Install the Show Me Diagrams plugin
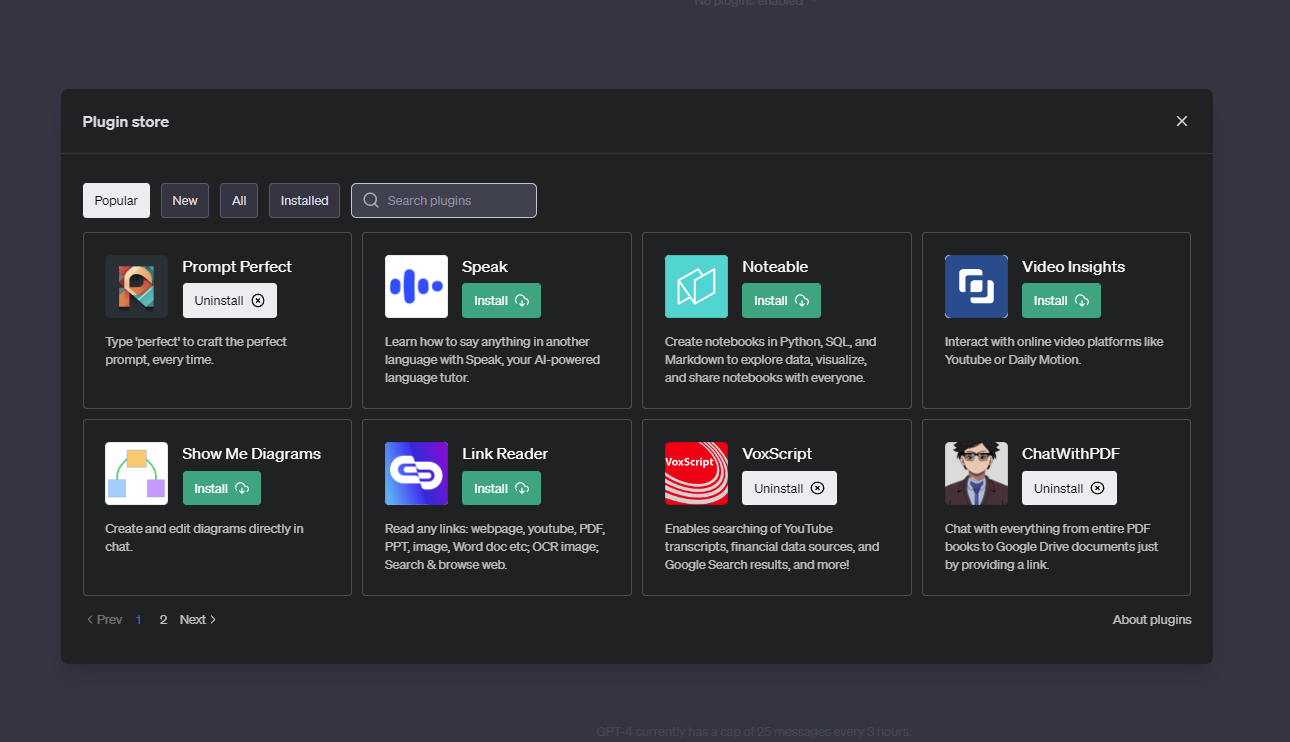1290x742 pixels. (222, 488)
